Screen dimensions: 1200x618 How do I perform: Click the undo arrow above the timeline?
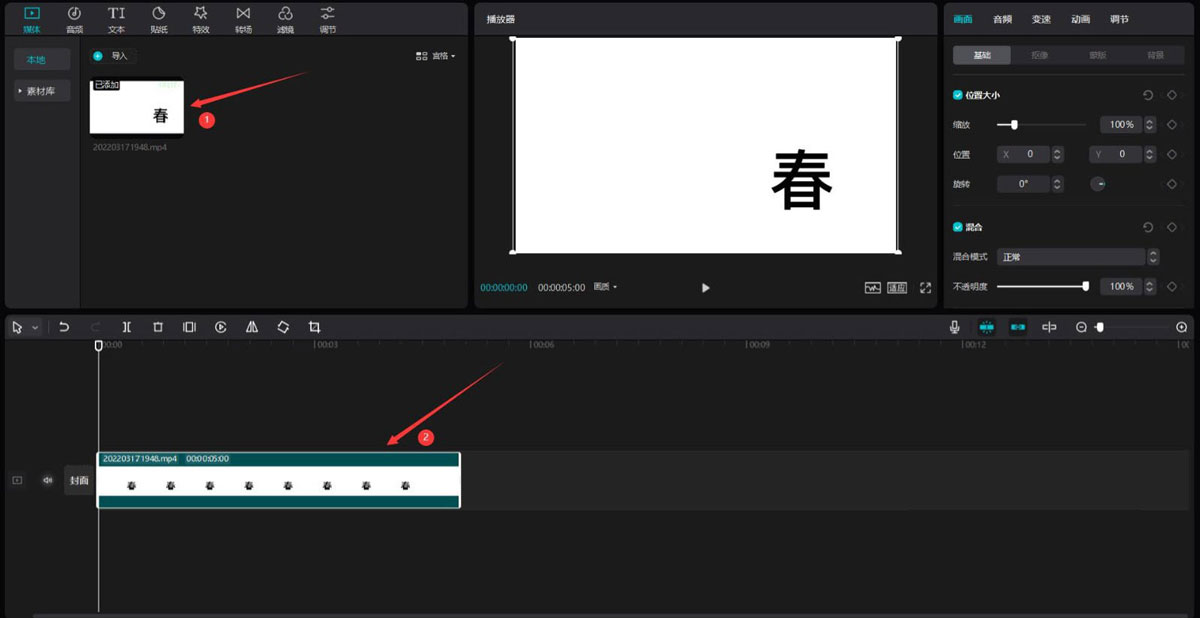(x=65, y=327)
